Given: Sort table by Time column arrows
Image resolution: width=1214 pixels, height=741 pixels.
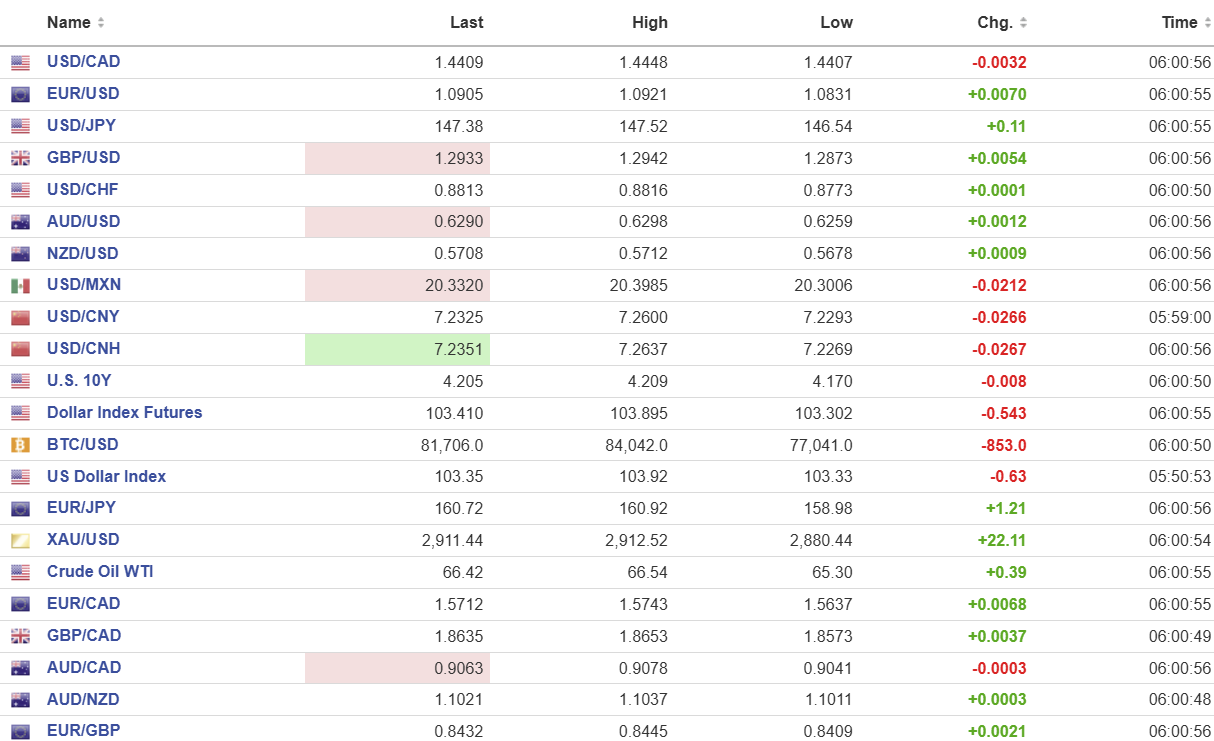Looking at the screenshot, I should coord(1207,23).
